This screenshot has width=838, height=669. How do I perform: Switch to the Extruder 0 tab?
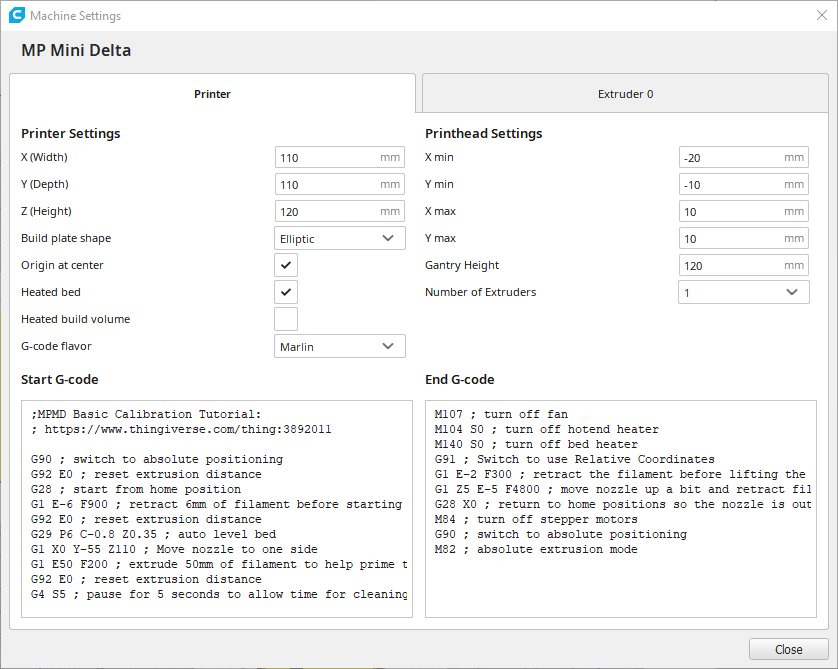coord(625,94)
